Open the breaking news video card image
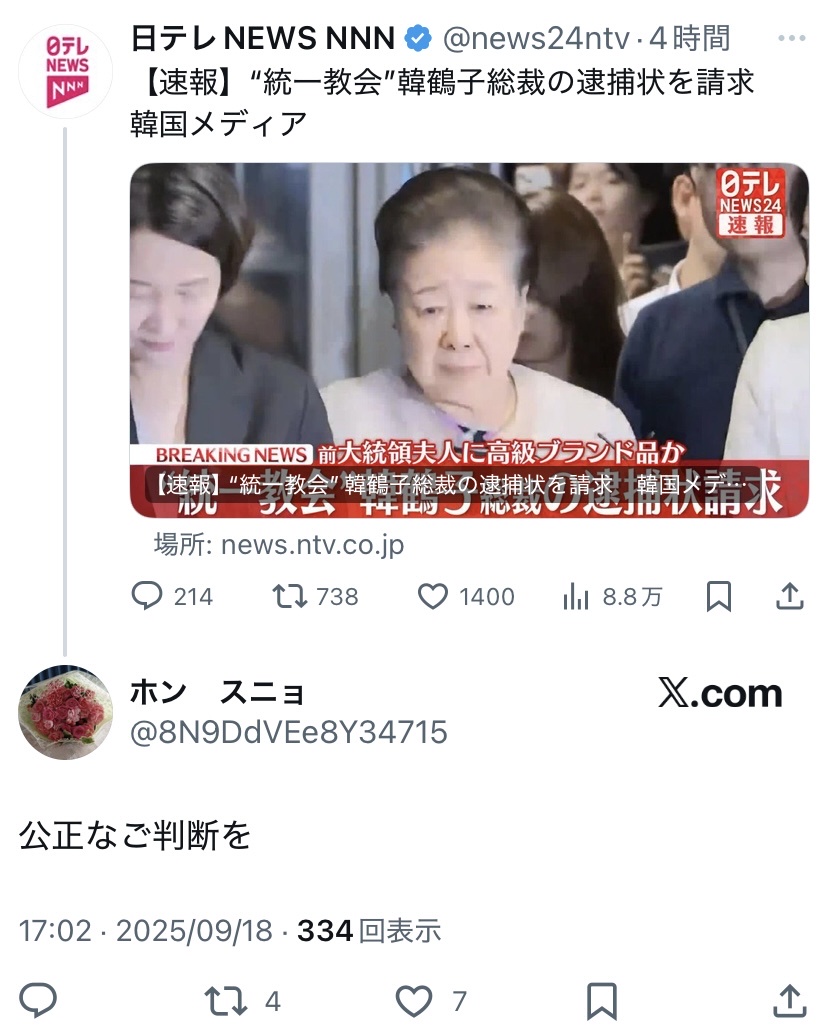This screenshot has width=828, height=1032. [x=469, y=340]
